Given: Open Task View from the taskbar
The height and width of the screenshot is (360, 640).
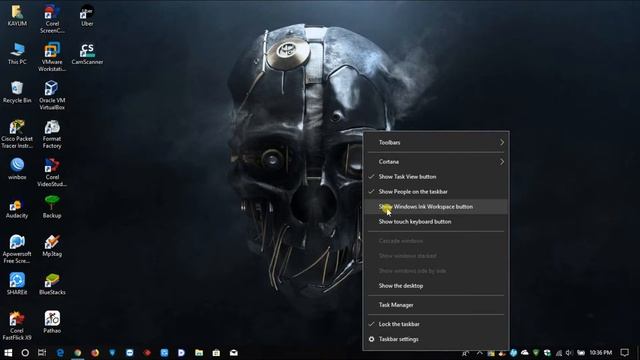Looking at the screenshot, I should click(42, 353).
